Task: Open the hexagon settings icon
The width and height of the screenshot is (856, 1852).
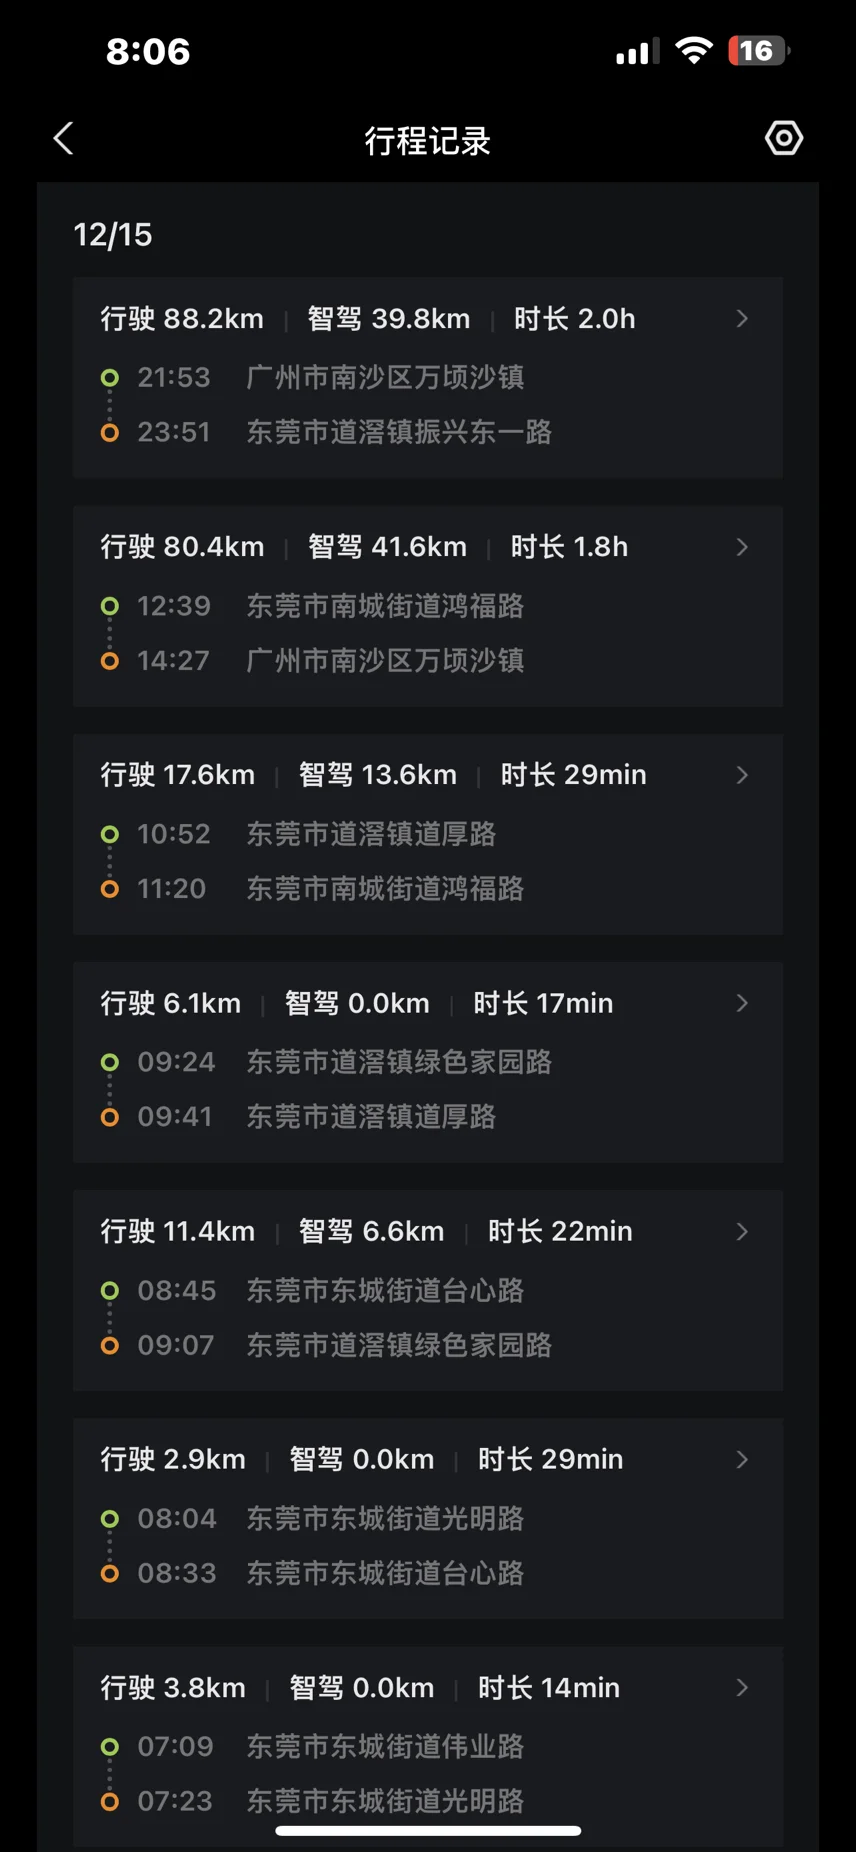Action: point(784,138)
